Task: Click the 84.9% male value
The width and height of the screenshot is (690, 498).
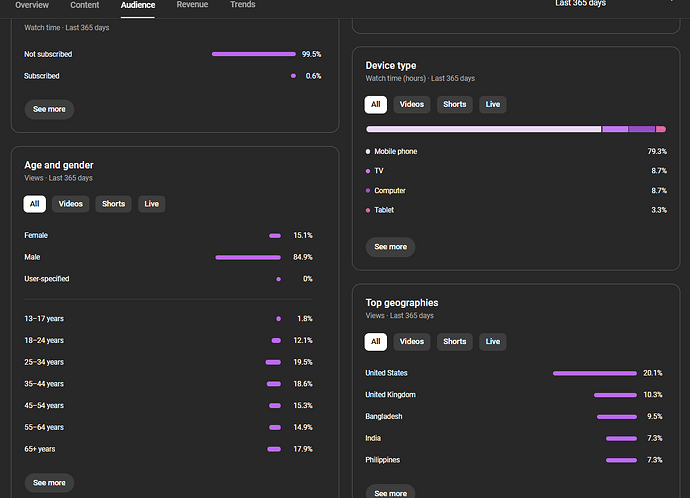Action: point(303,257)
